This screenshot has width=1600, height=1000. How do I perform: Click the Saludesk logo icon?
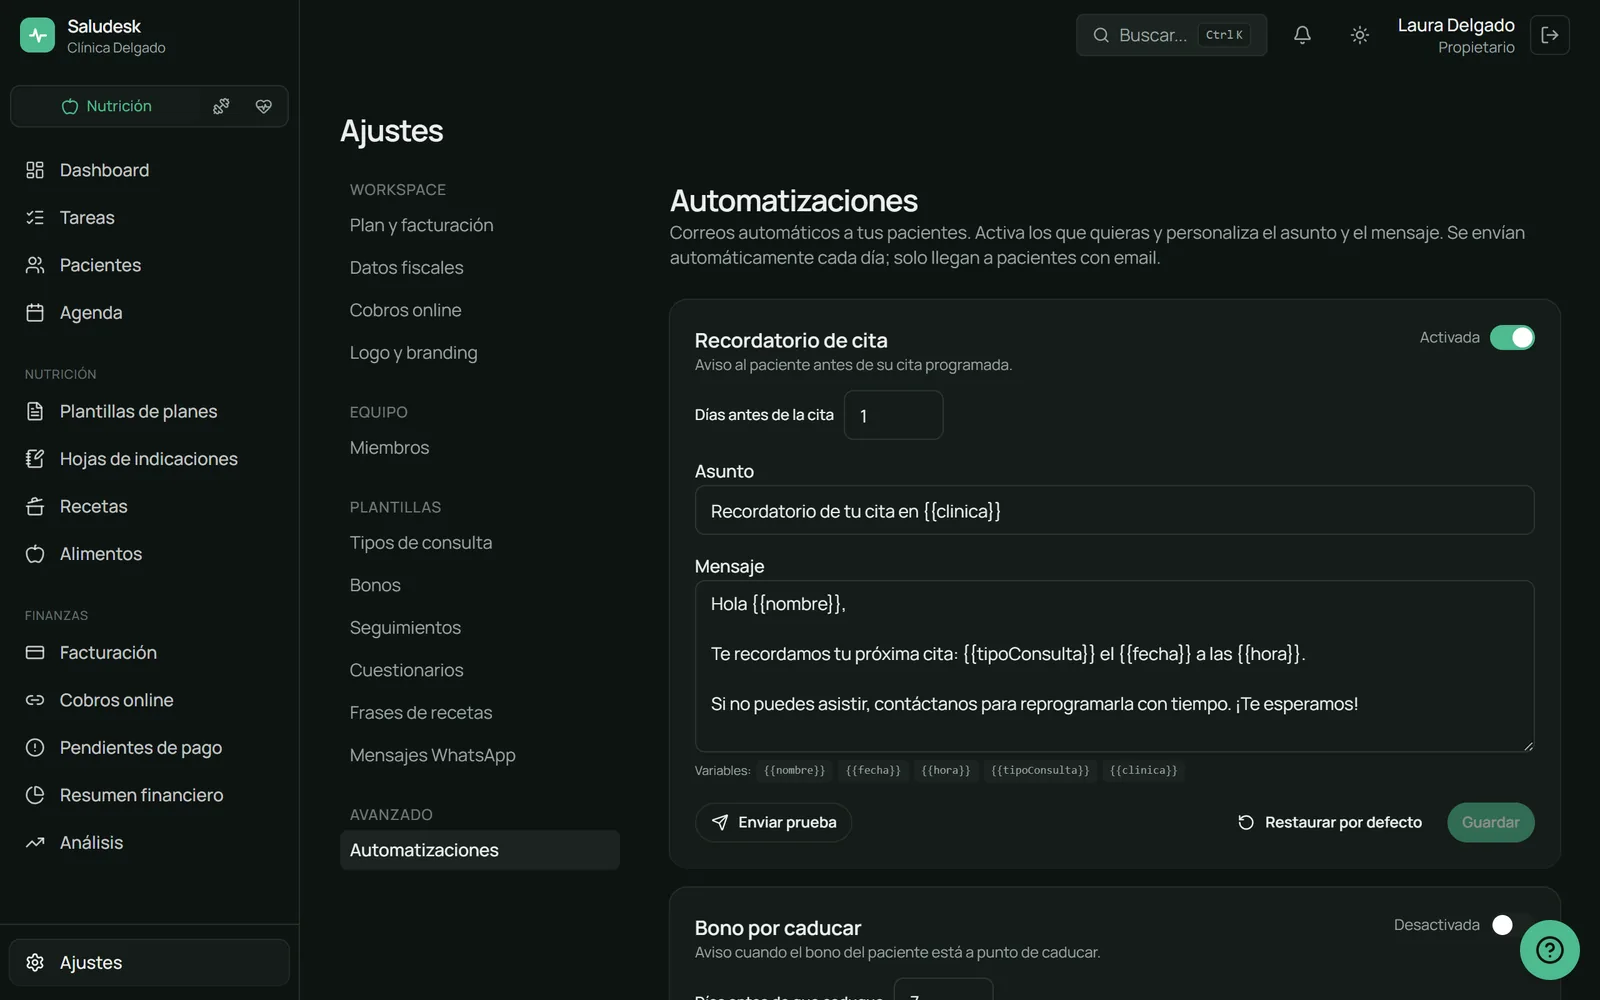point(37,35)
